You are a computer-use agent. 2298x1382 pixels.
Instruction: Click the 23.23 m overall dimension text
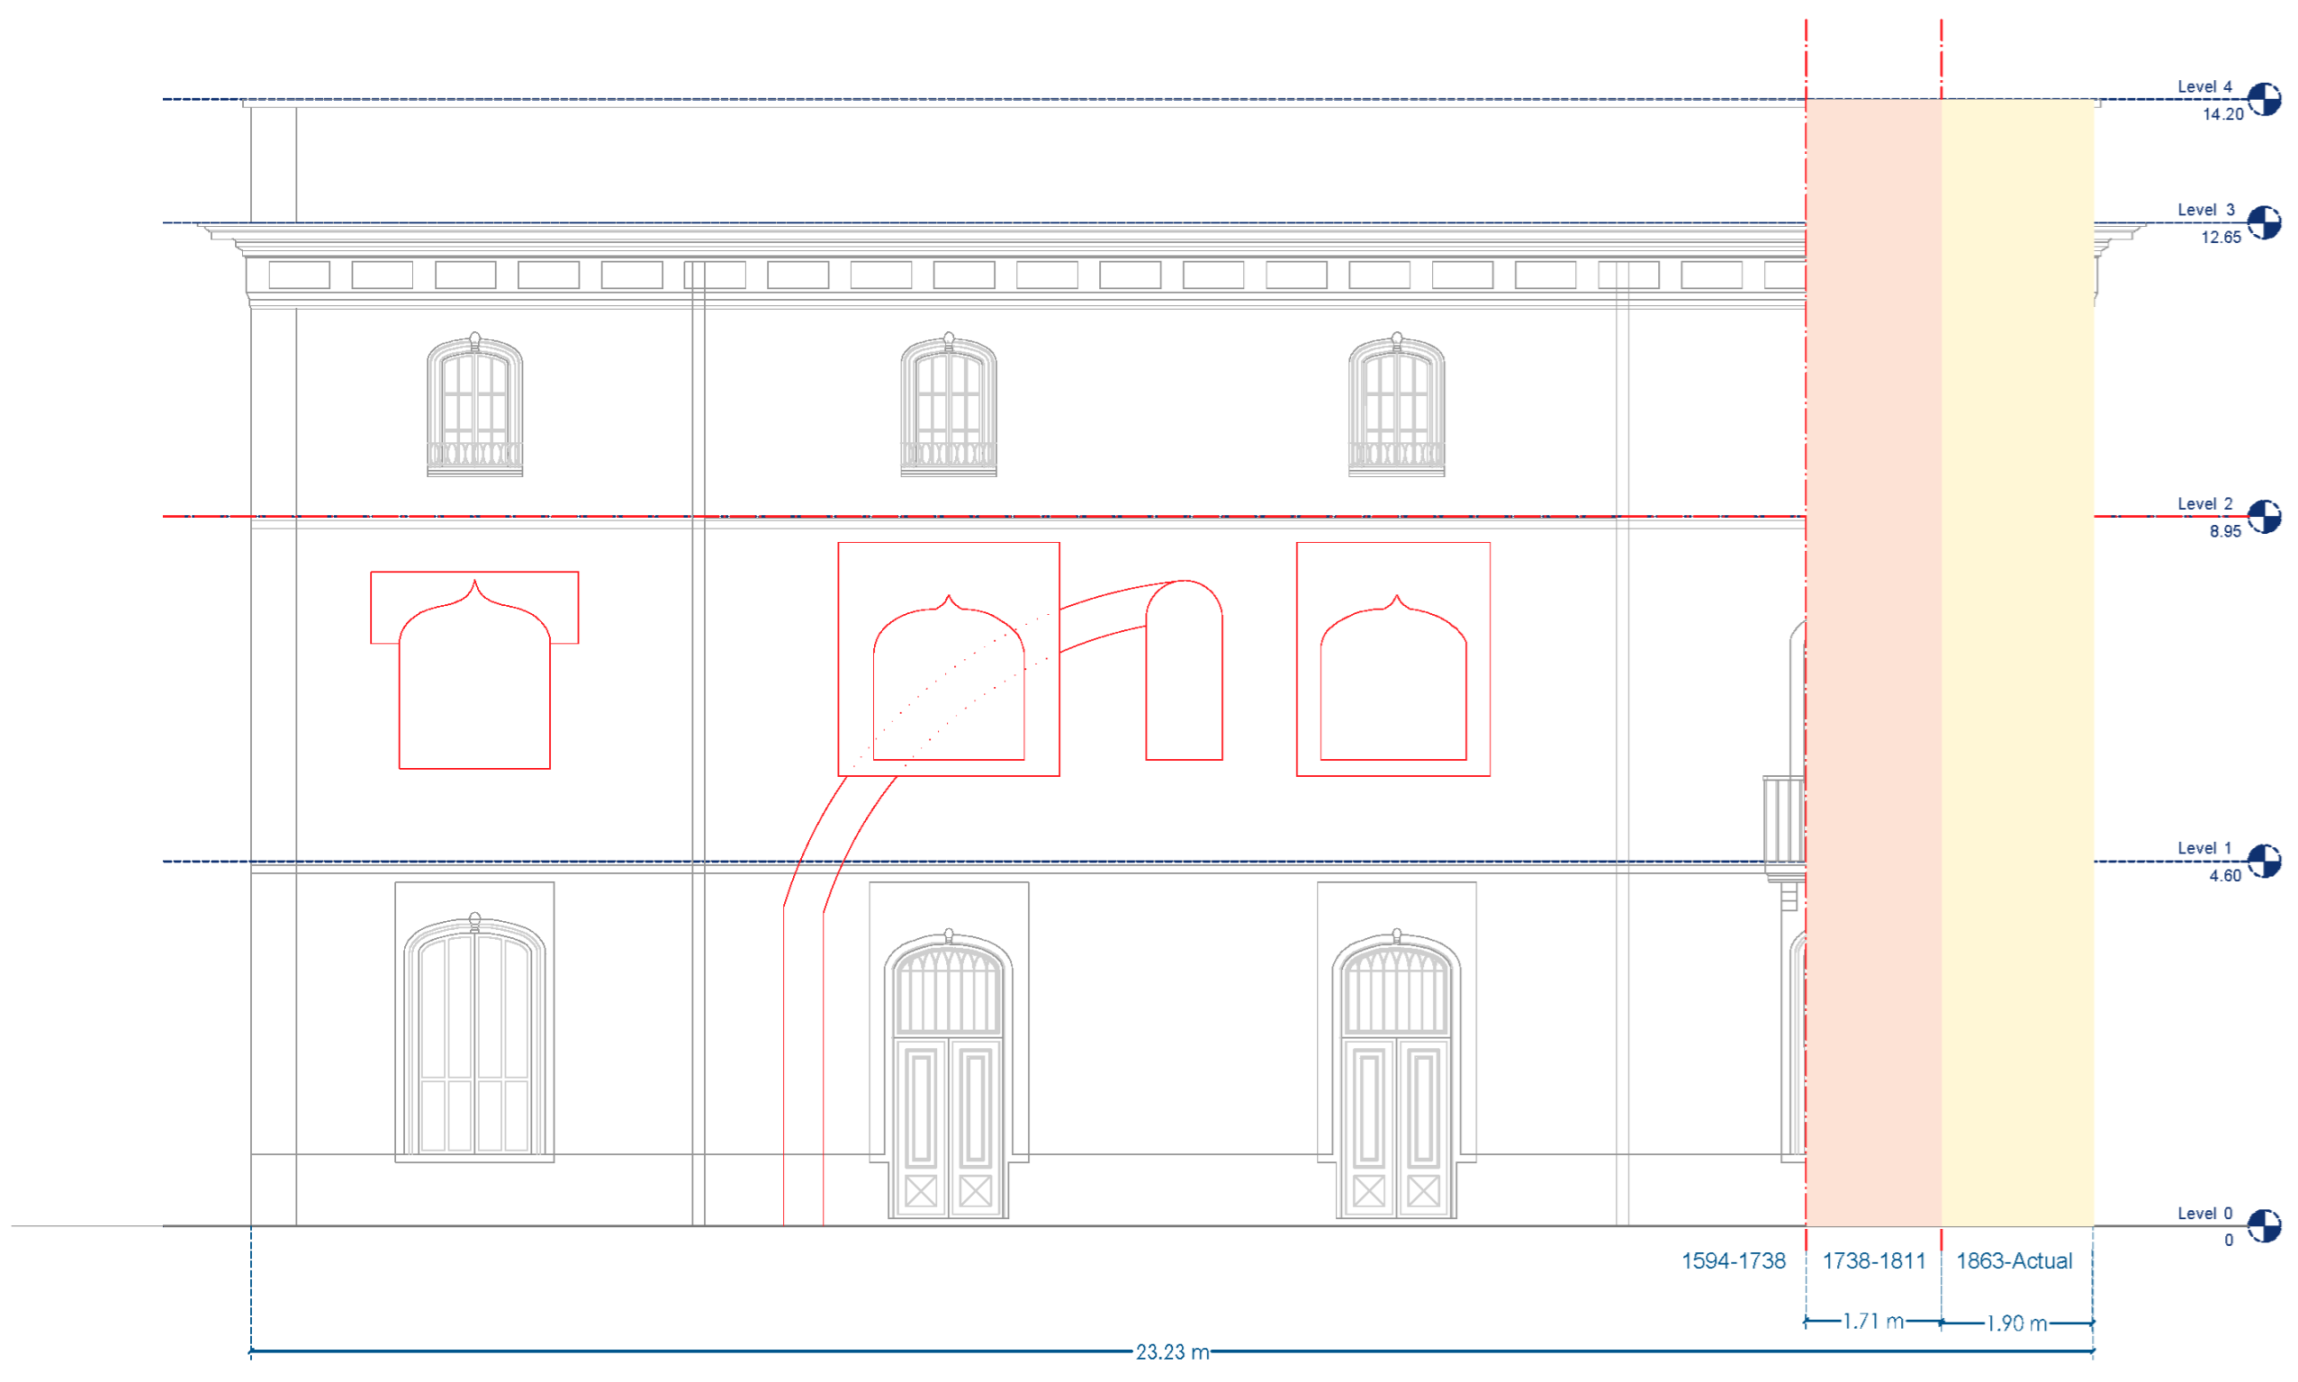click(1172, 1352)
